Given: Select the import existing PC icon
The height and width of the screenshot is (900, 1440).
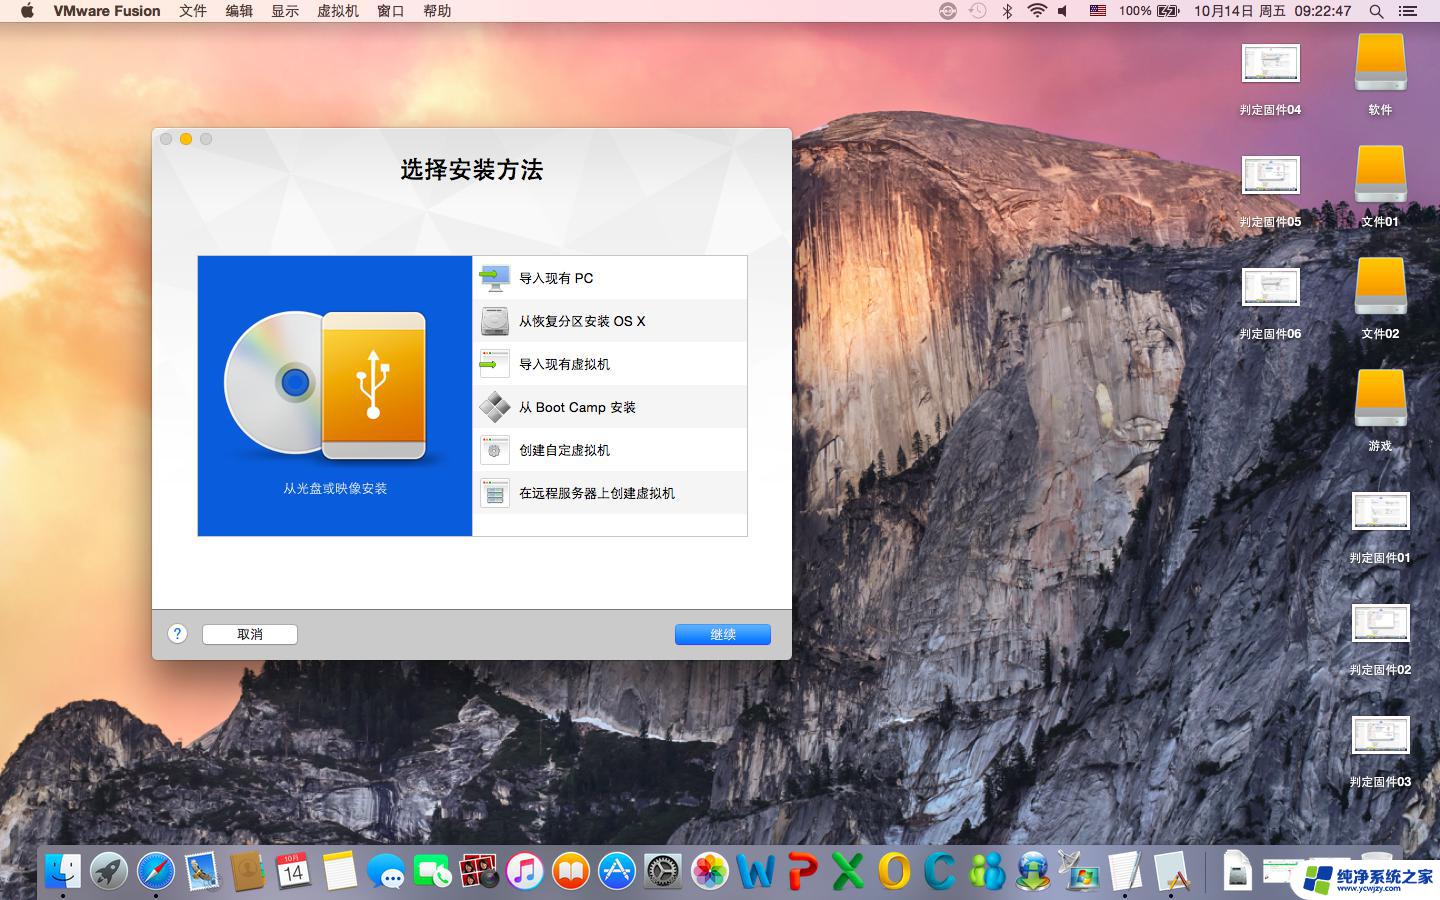Looking at the screenshot, I should (495, 278).
